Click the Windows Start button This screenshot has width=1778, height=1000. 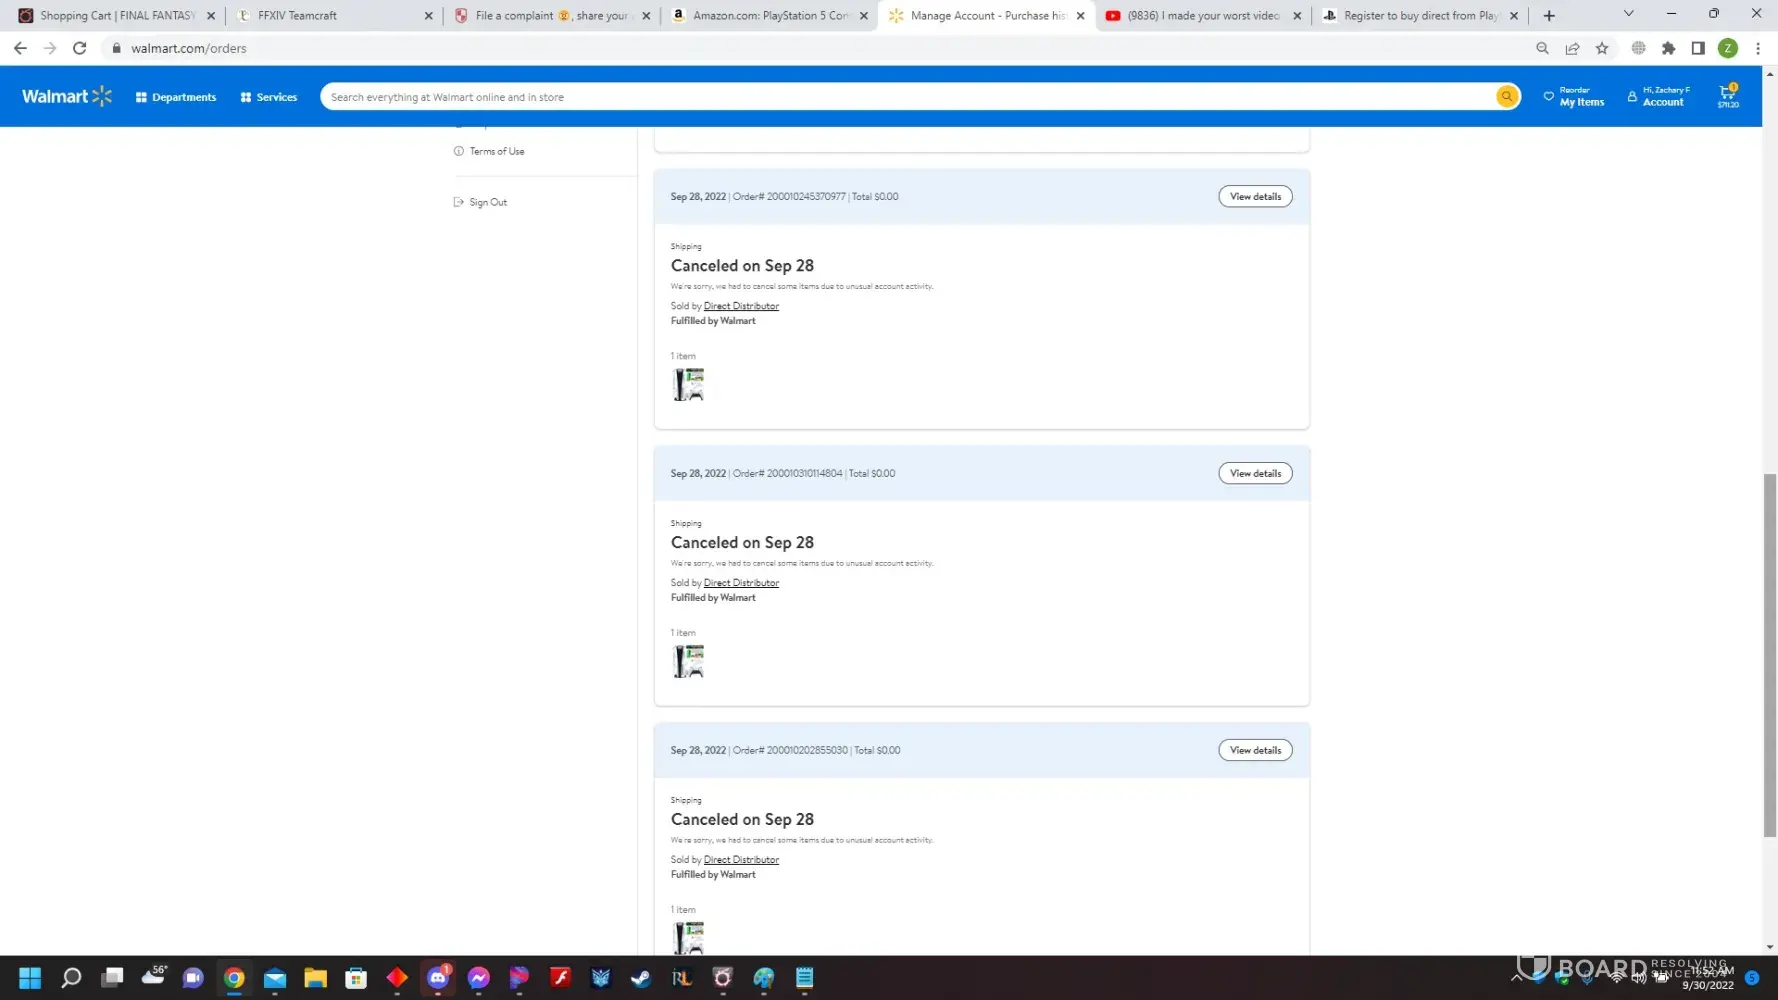point(30,978)
